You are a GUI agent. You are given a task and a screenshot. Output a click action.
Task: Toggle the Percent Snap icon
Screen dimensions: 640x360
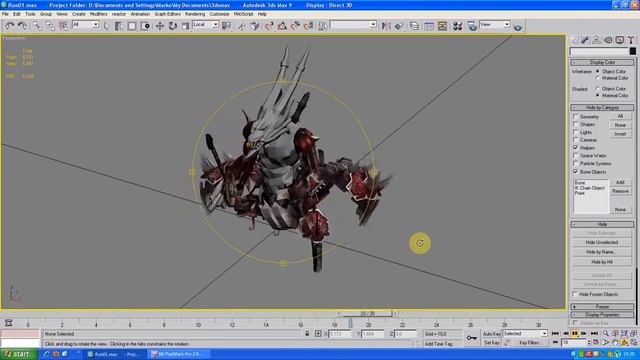pyautogui.click(x=295, y=26)
